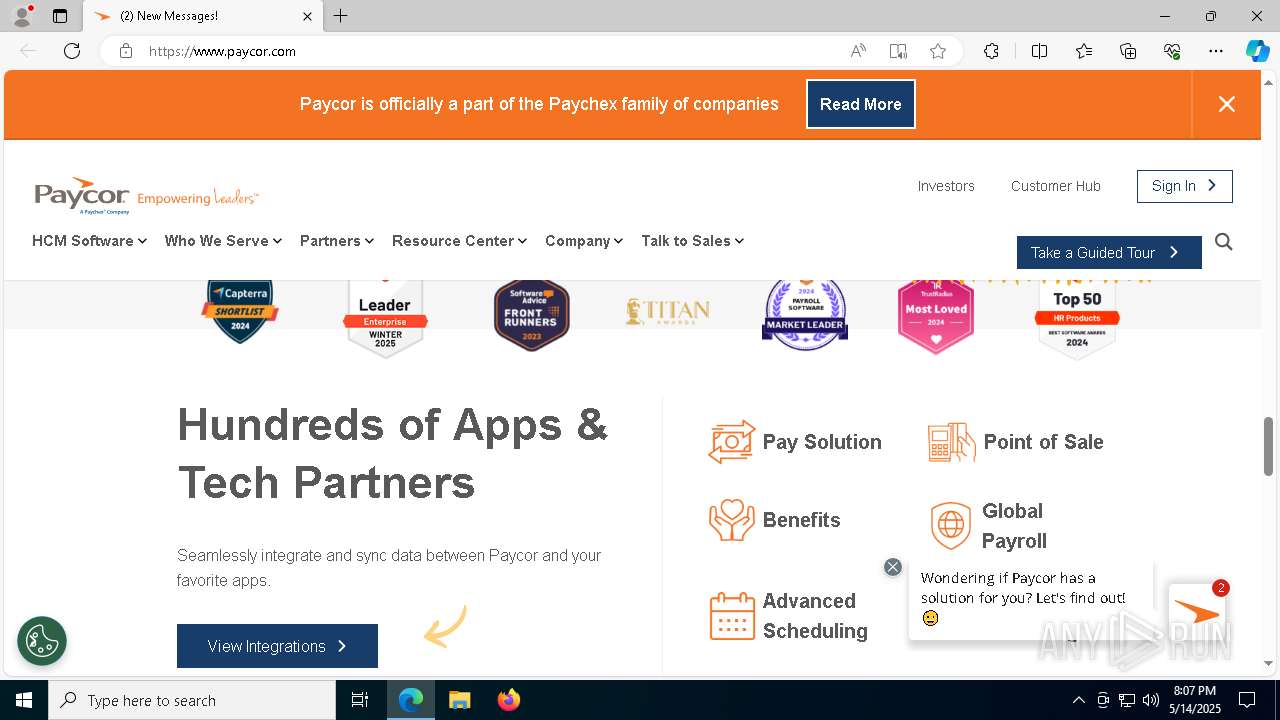Open the Pay Solution link text
The image size is (1280, 720).
[822, 442]
